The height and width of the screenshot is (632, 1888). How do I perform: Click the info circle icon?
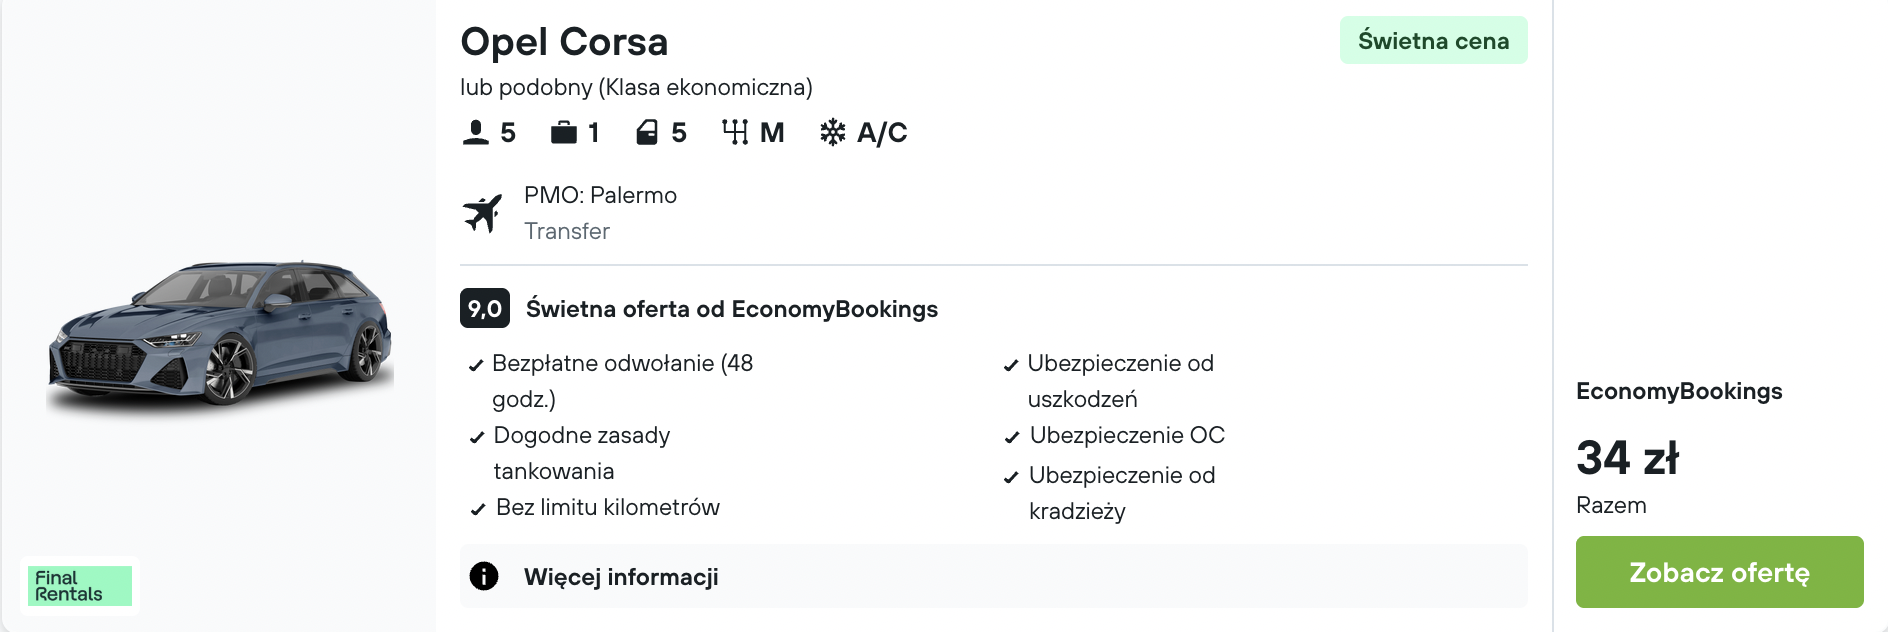pyautogui.click(x=484, y=576)
